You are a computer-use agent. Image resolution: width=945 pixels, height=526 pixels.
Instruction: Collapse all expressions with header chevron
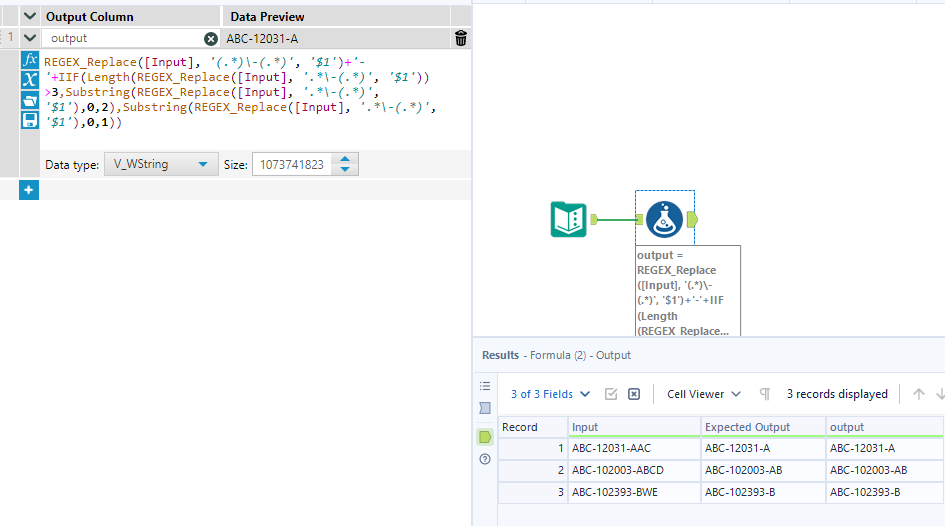point(30,16)
